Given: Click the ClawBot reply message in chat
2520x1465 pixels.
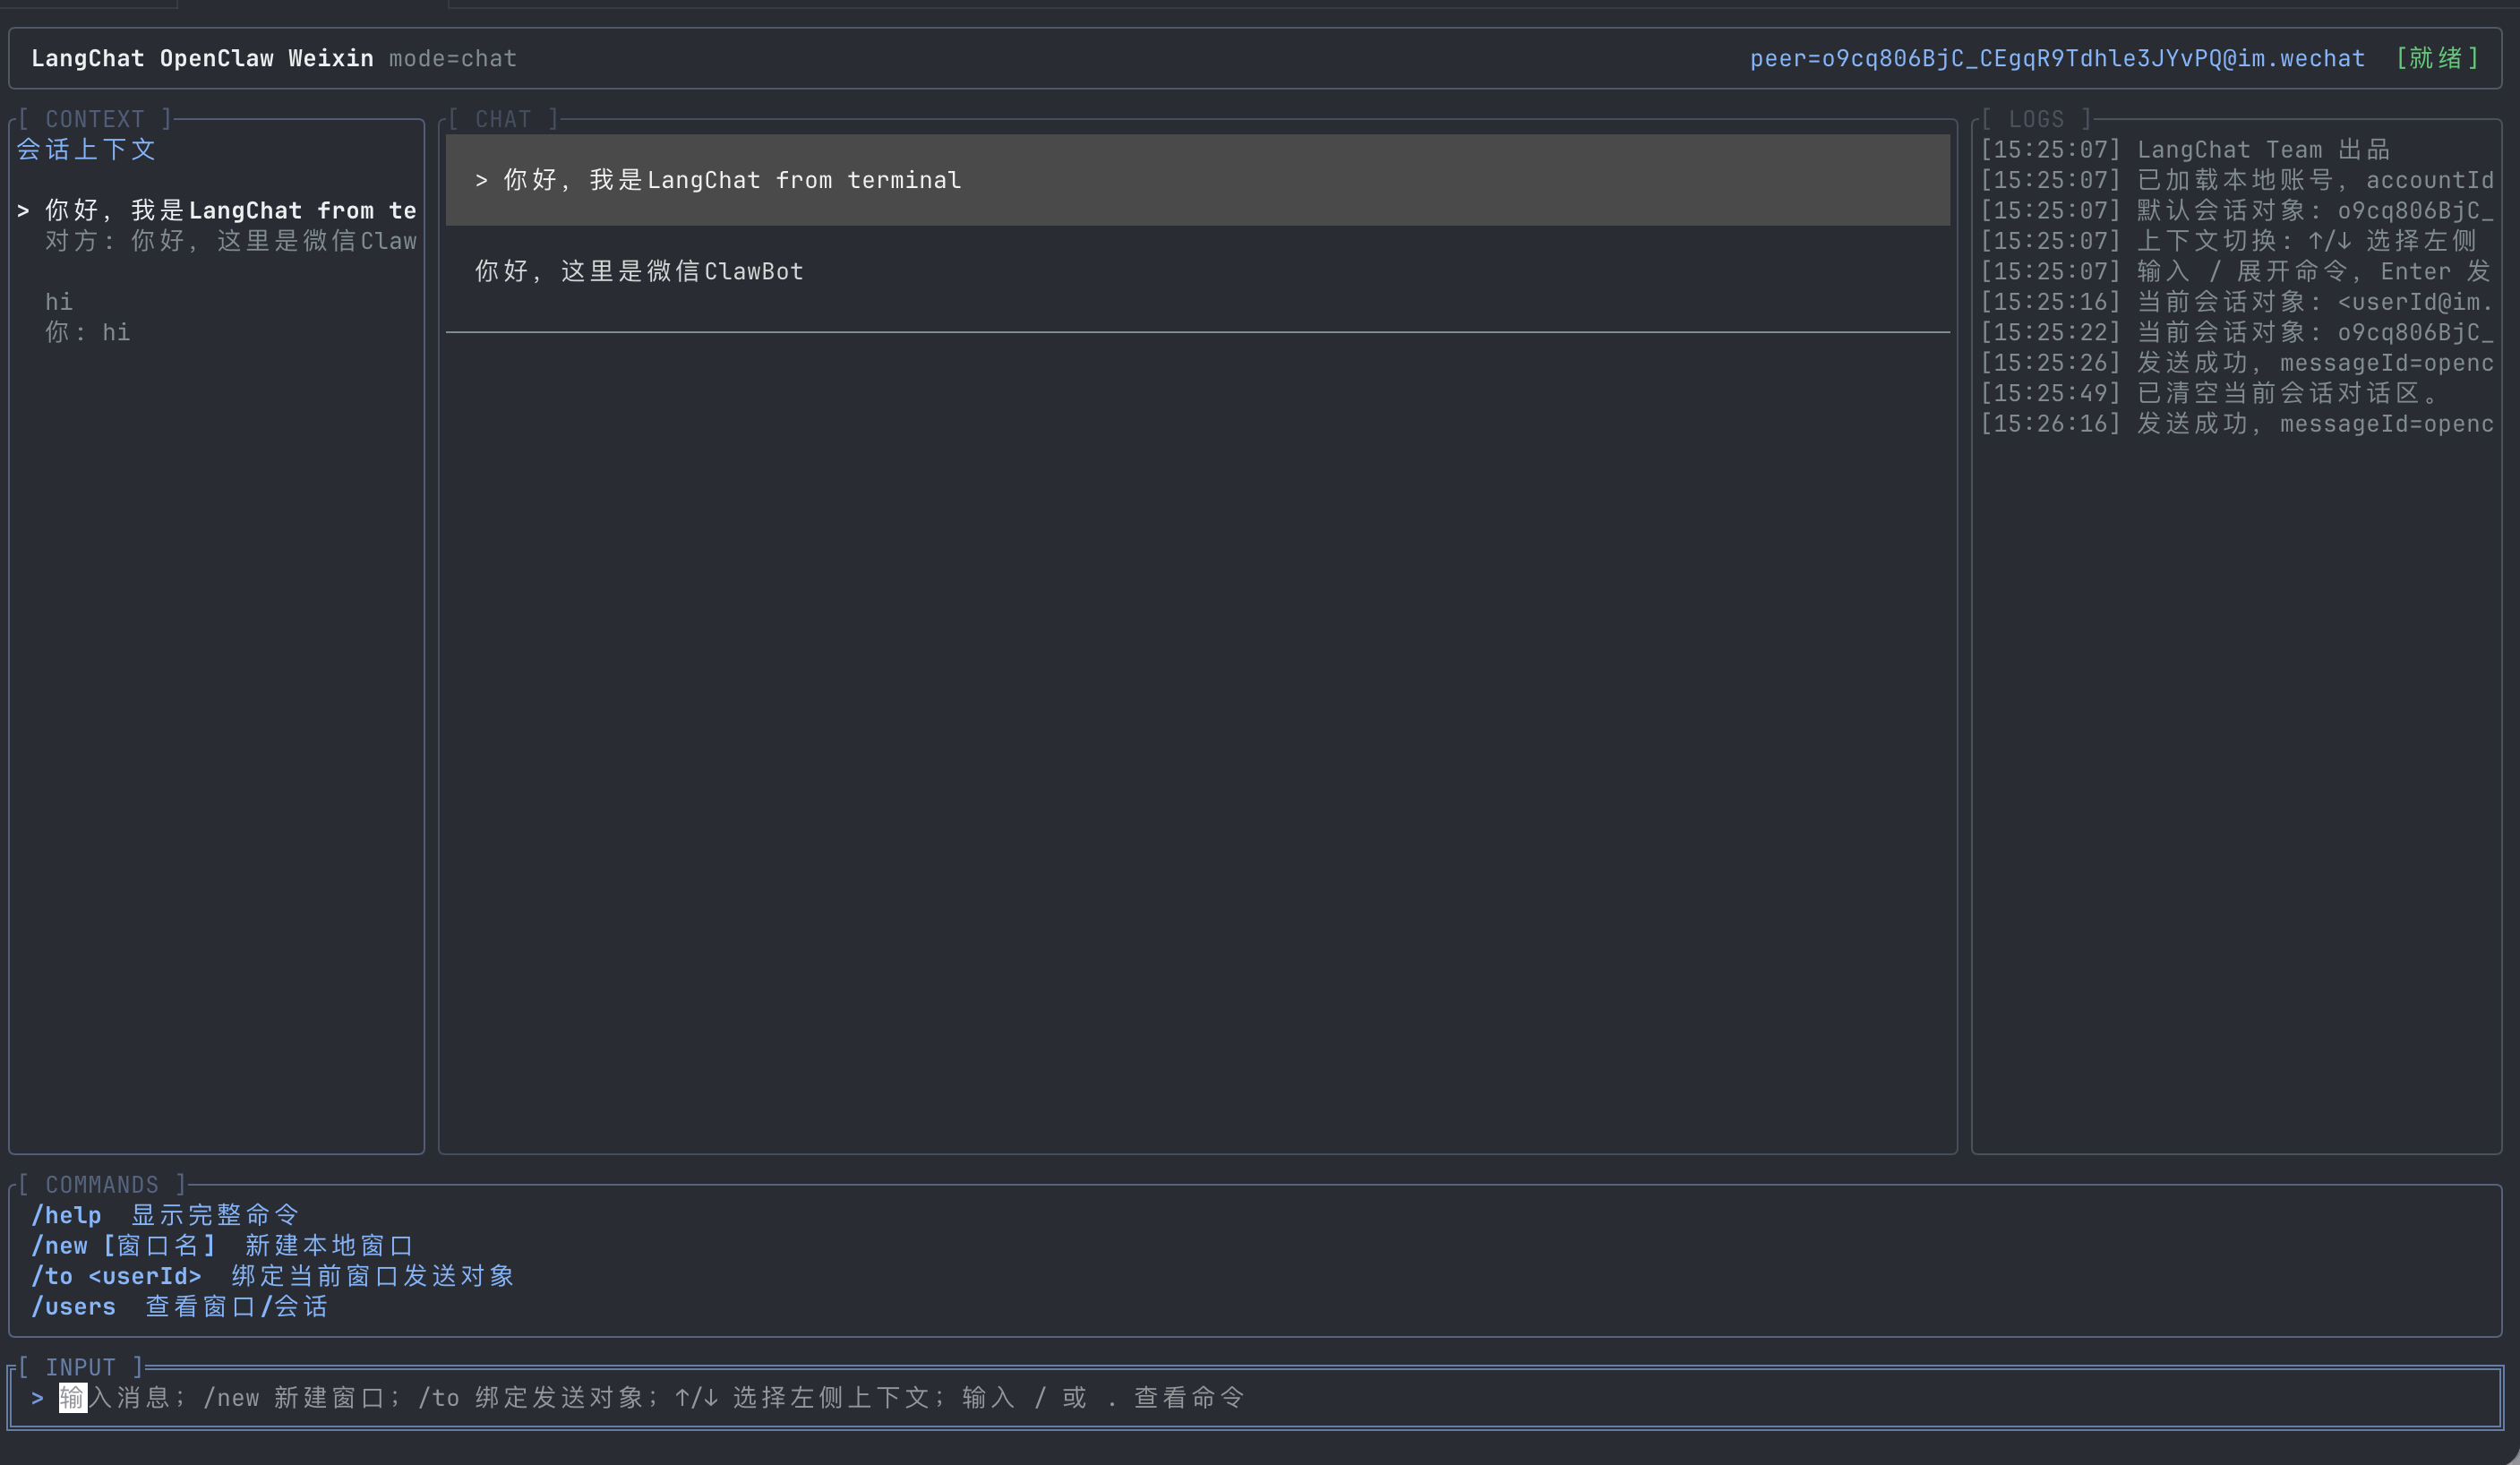Looking at the screenshot, I should pos(639,271).
